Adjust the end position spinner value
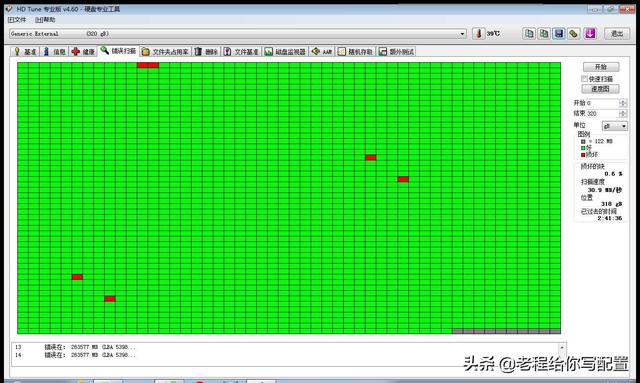The image size is (640, 383). point(623,113)
